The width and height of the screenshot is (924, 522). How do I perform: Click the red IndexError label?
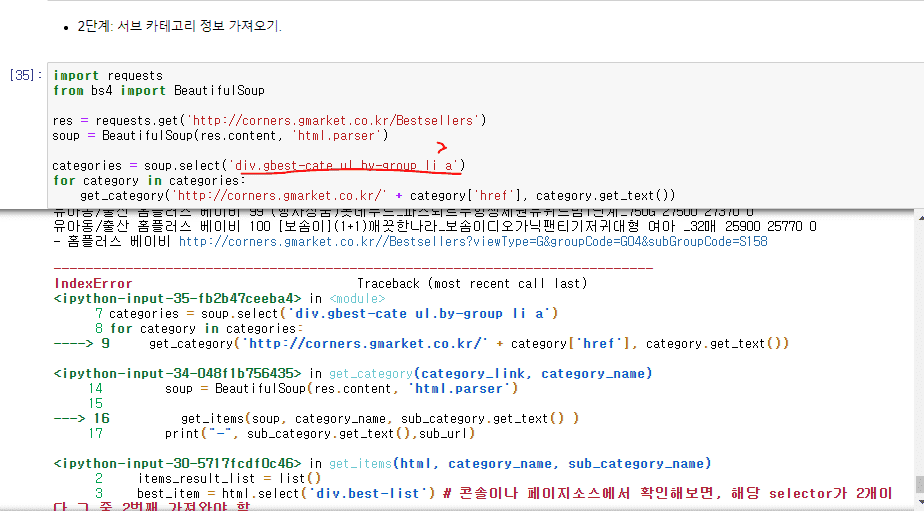(x=92, y=283)
